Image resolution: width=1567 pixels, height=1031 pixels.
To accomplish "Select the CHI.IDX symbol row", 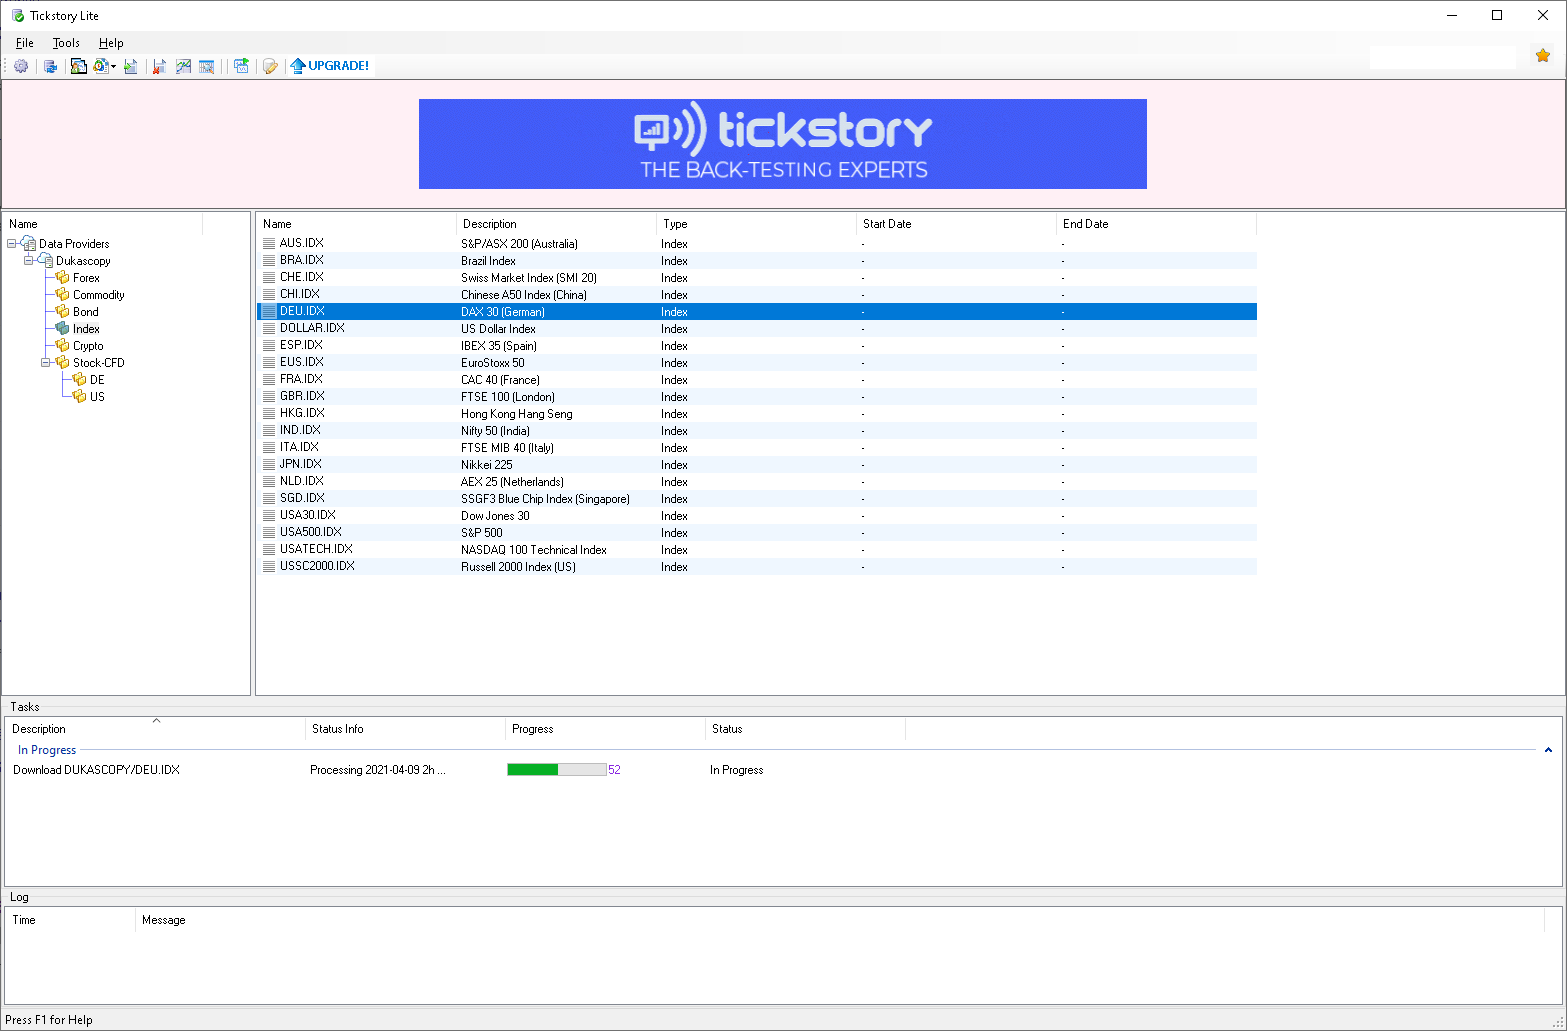I will click(757, 295).
